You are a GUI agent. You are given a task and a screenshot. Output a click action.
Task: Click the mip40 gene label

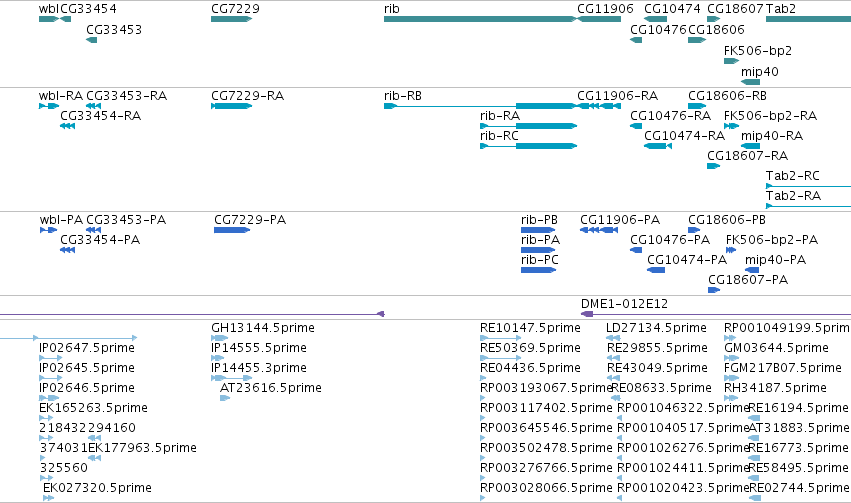[x=760, y=72]
